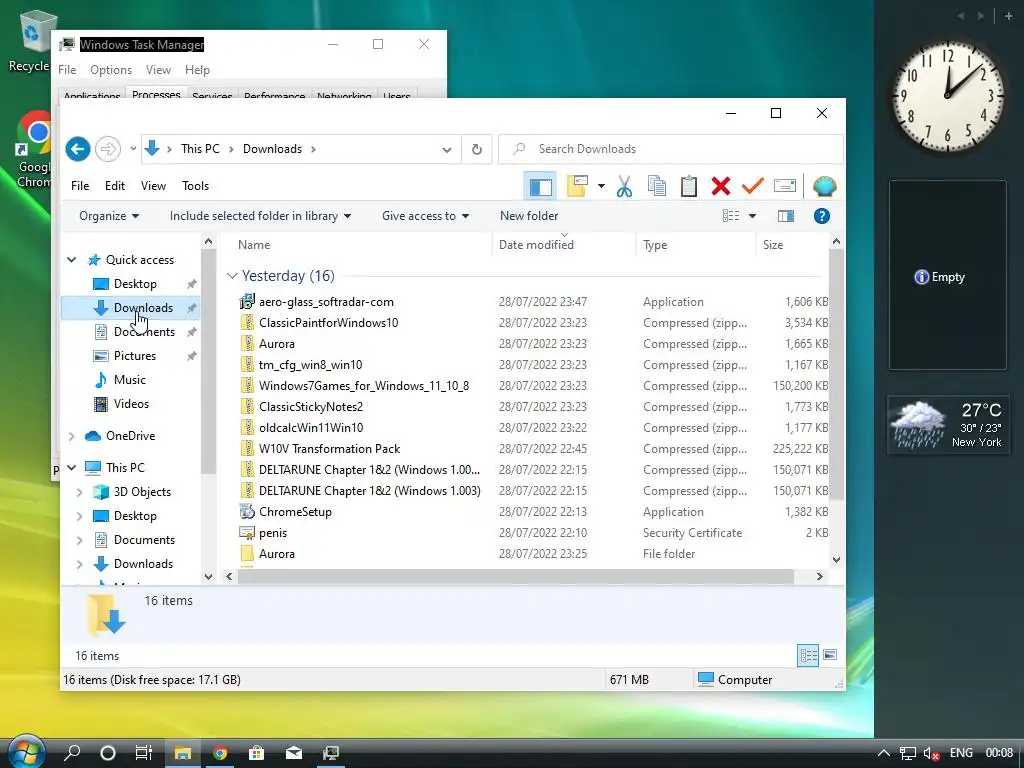Open Task View on the taskbar

(x=144, y=753)
